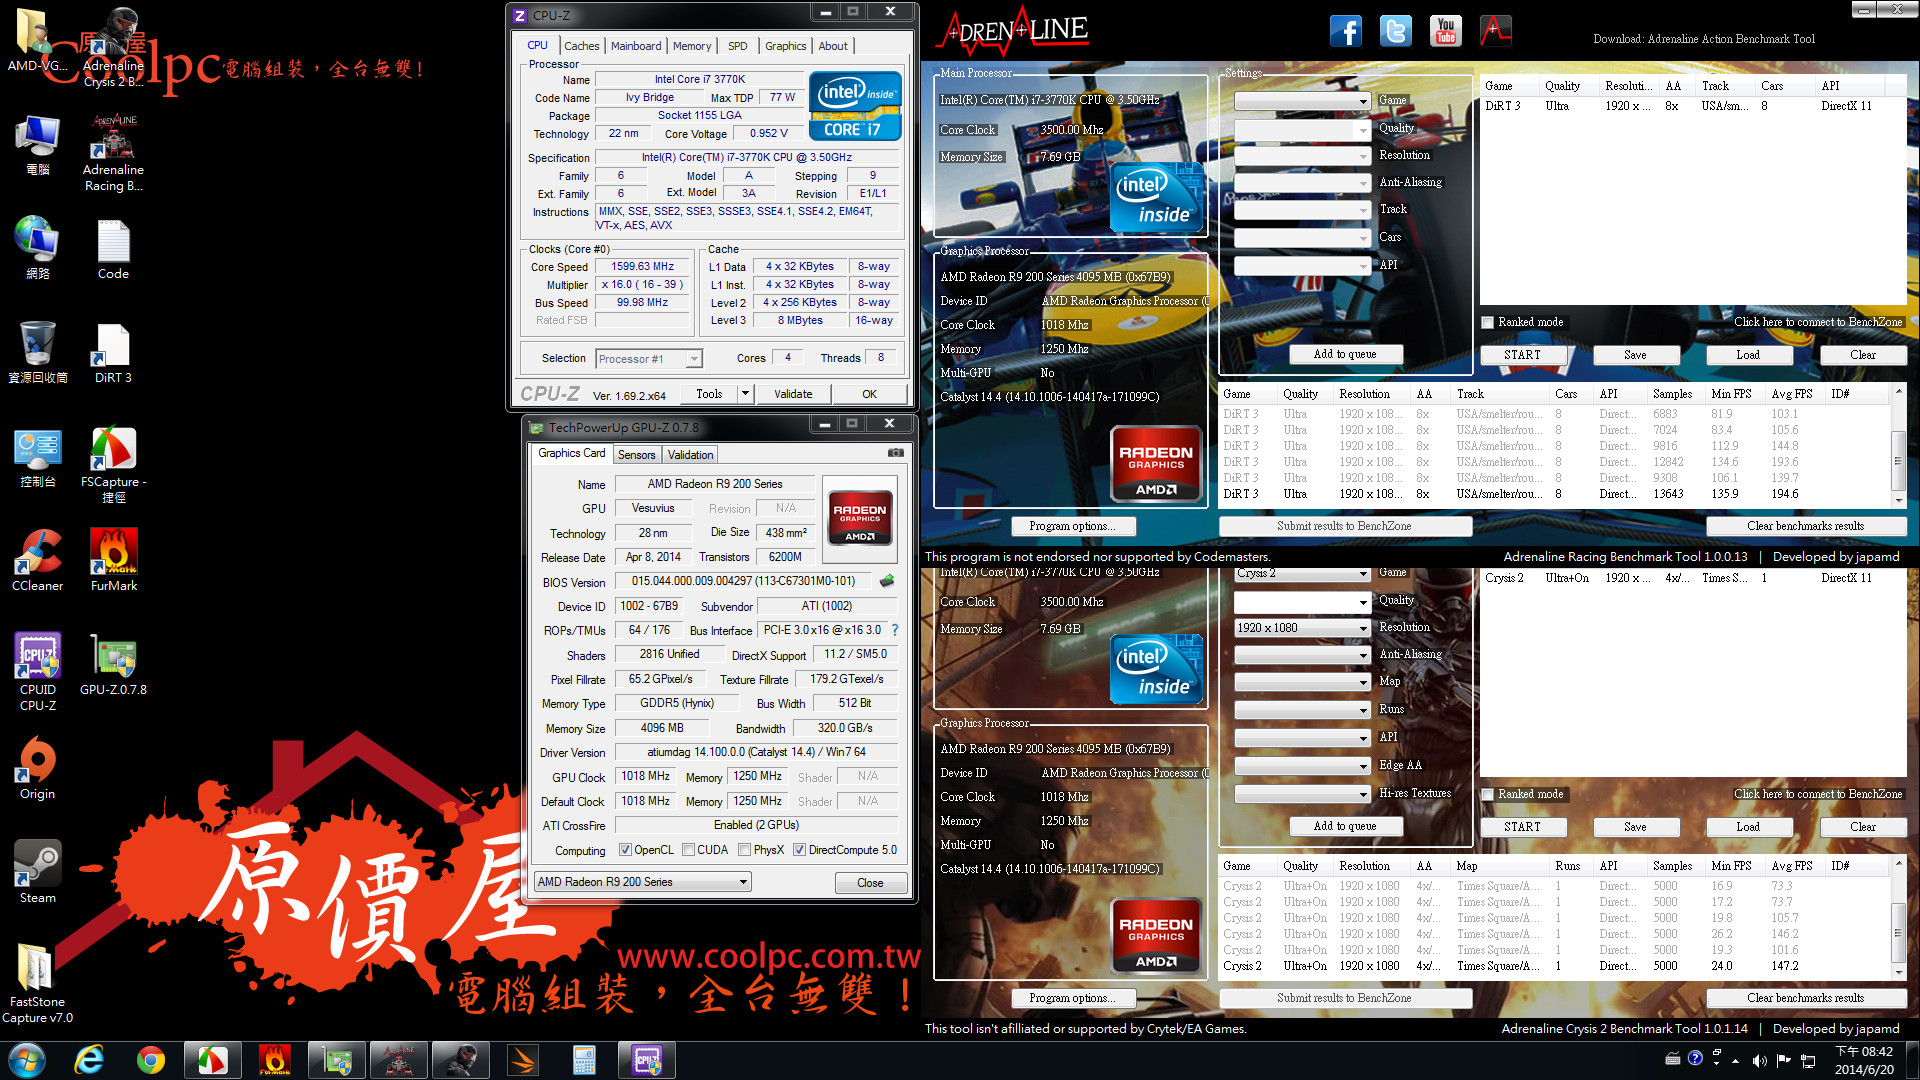The height and width of the screenshot is (1080, 1920).
Task: Click the GPU-Z BIOS save chip icon
Action: coord(886,581)
